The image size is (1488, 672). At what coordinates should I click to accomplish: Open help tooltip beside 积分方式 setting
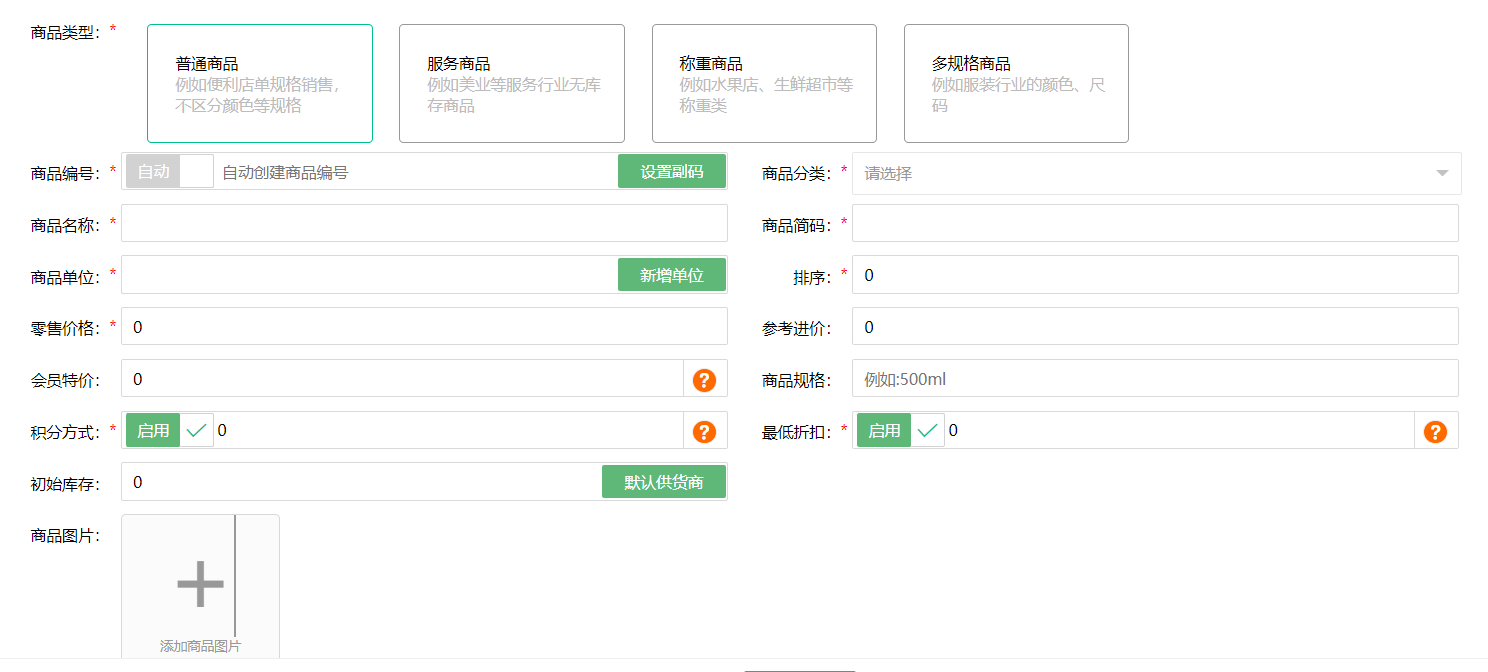(704, 431)
